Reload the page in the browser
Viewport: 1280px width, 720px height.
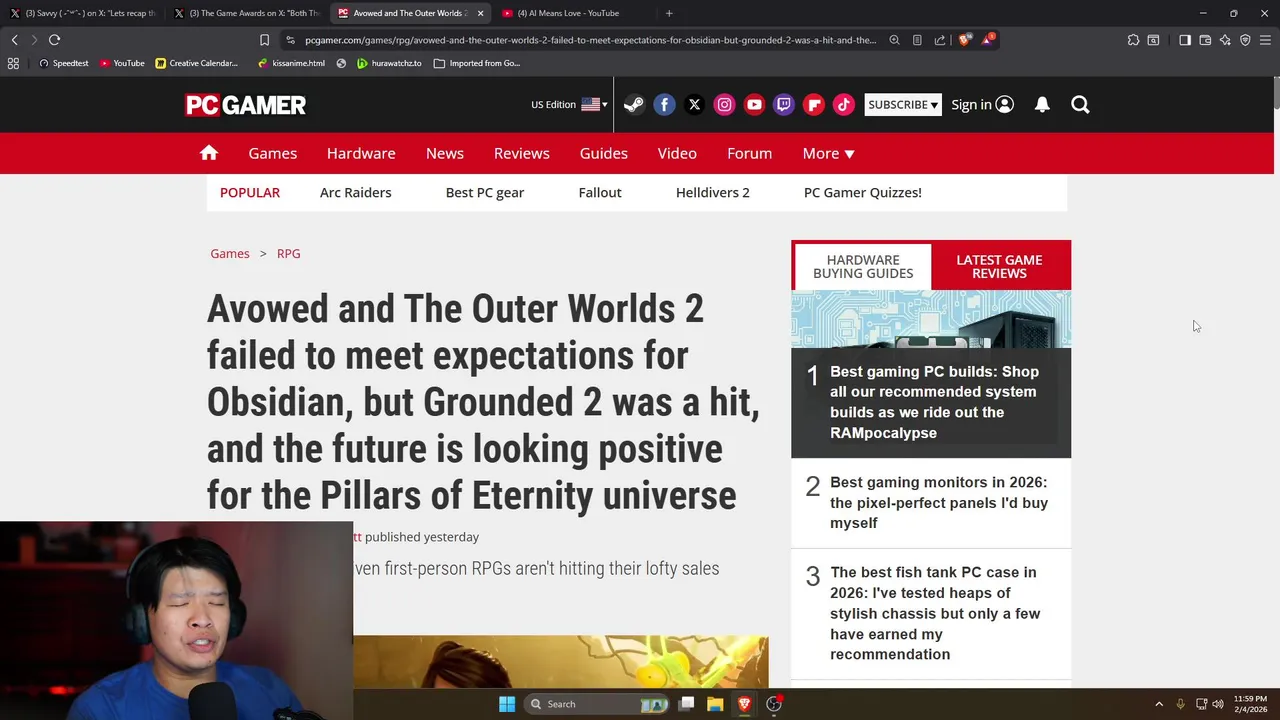point(54,40)
